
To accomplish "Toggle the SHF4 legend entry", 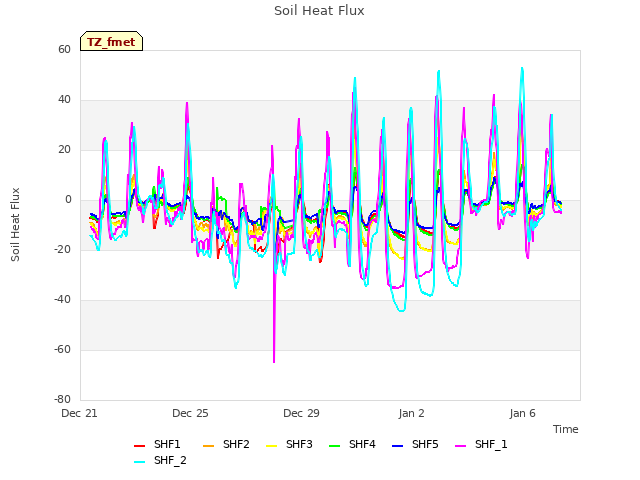I will click(x=352, y=444).
